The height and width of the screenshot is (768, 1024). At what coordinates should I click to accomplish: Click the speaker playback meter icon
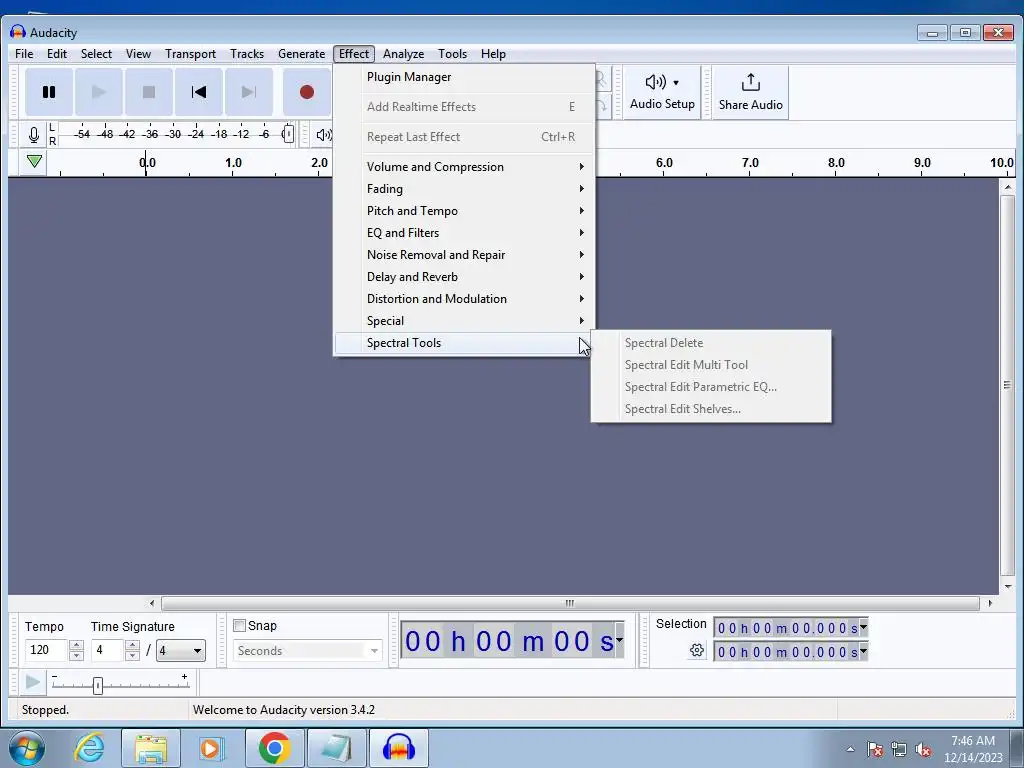[x=323, y=135]
